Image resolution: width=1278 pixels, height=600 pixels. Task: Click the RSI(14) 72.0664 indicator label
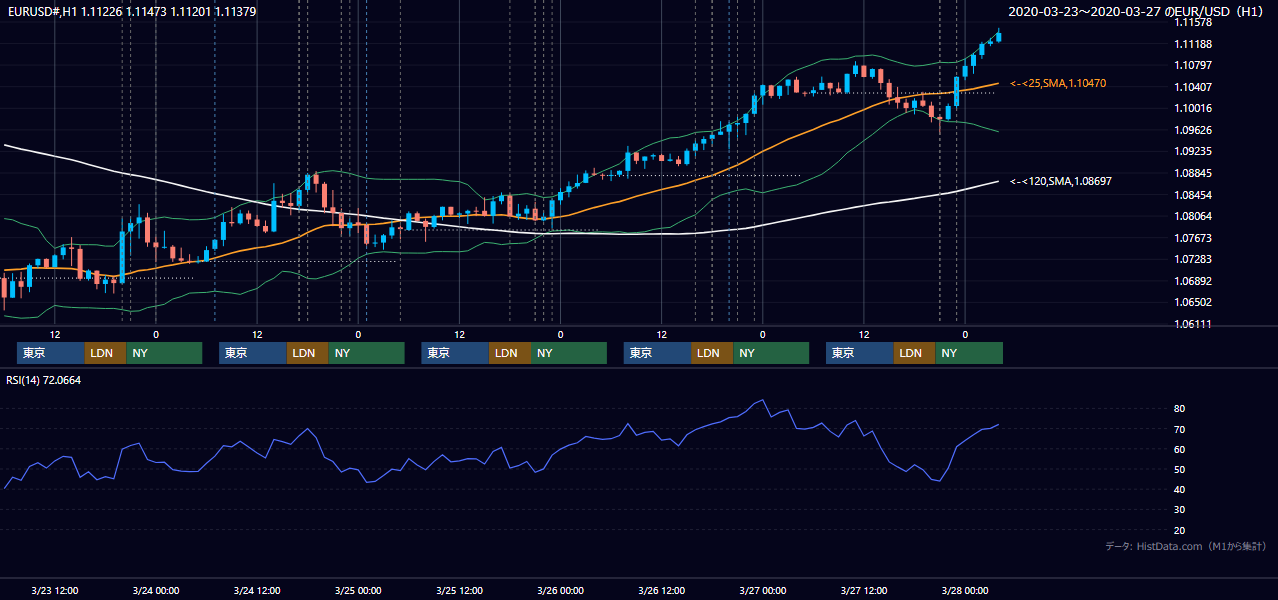tap(44, 380)
